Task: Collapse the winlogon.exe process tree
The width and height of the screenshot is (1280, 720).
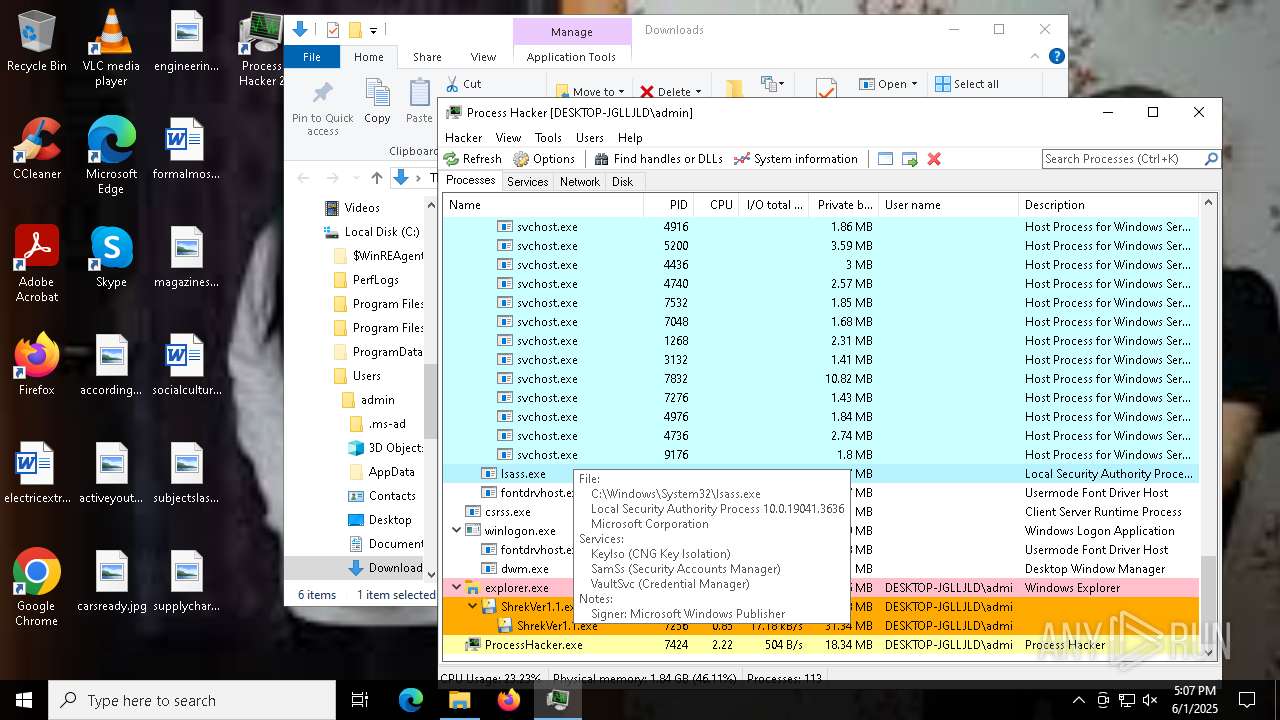Action: point(457,531)
